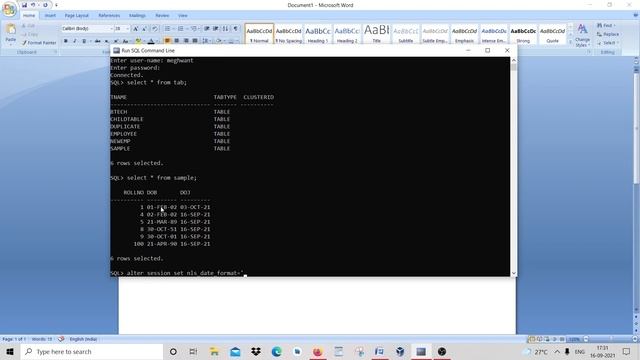Select the Emphasis style
The image size is (640, 360).
click(464, 34)
